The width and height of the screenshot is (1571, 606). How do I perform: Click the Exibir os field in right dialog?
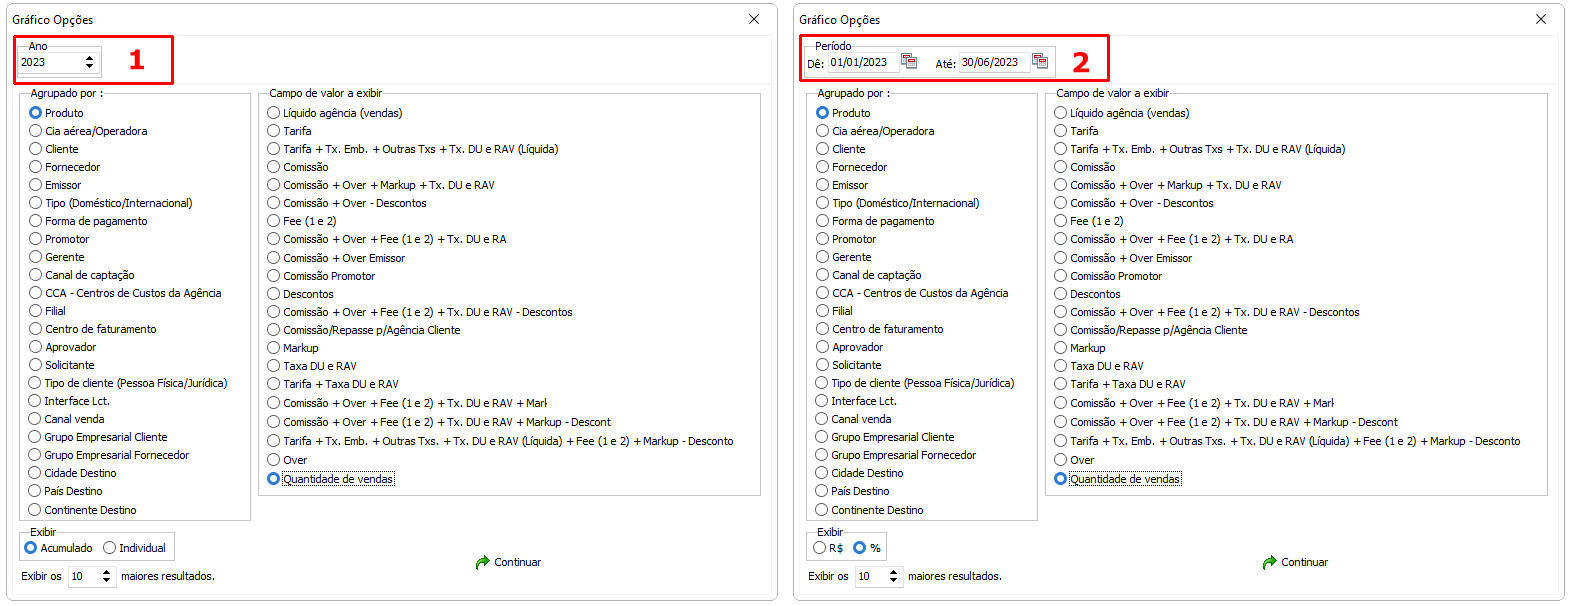872,576
